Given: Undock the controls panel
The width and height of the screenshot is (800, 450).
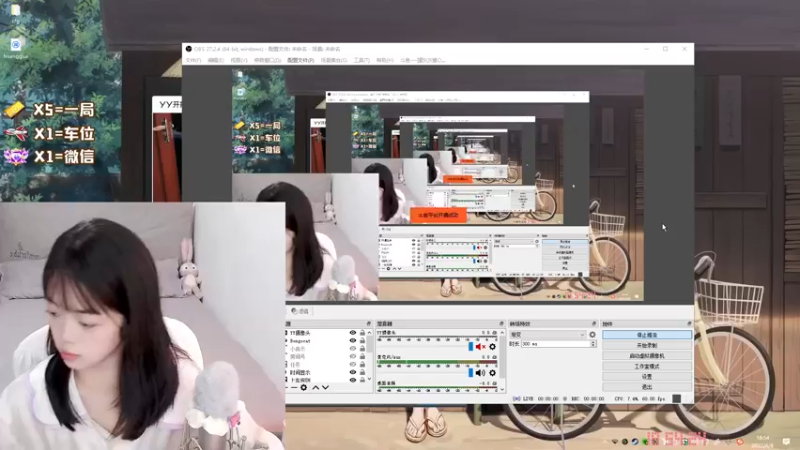Looking at the screenshot, I should click(689, 323).
